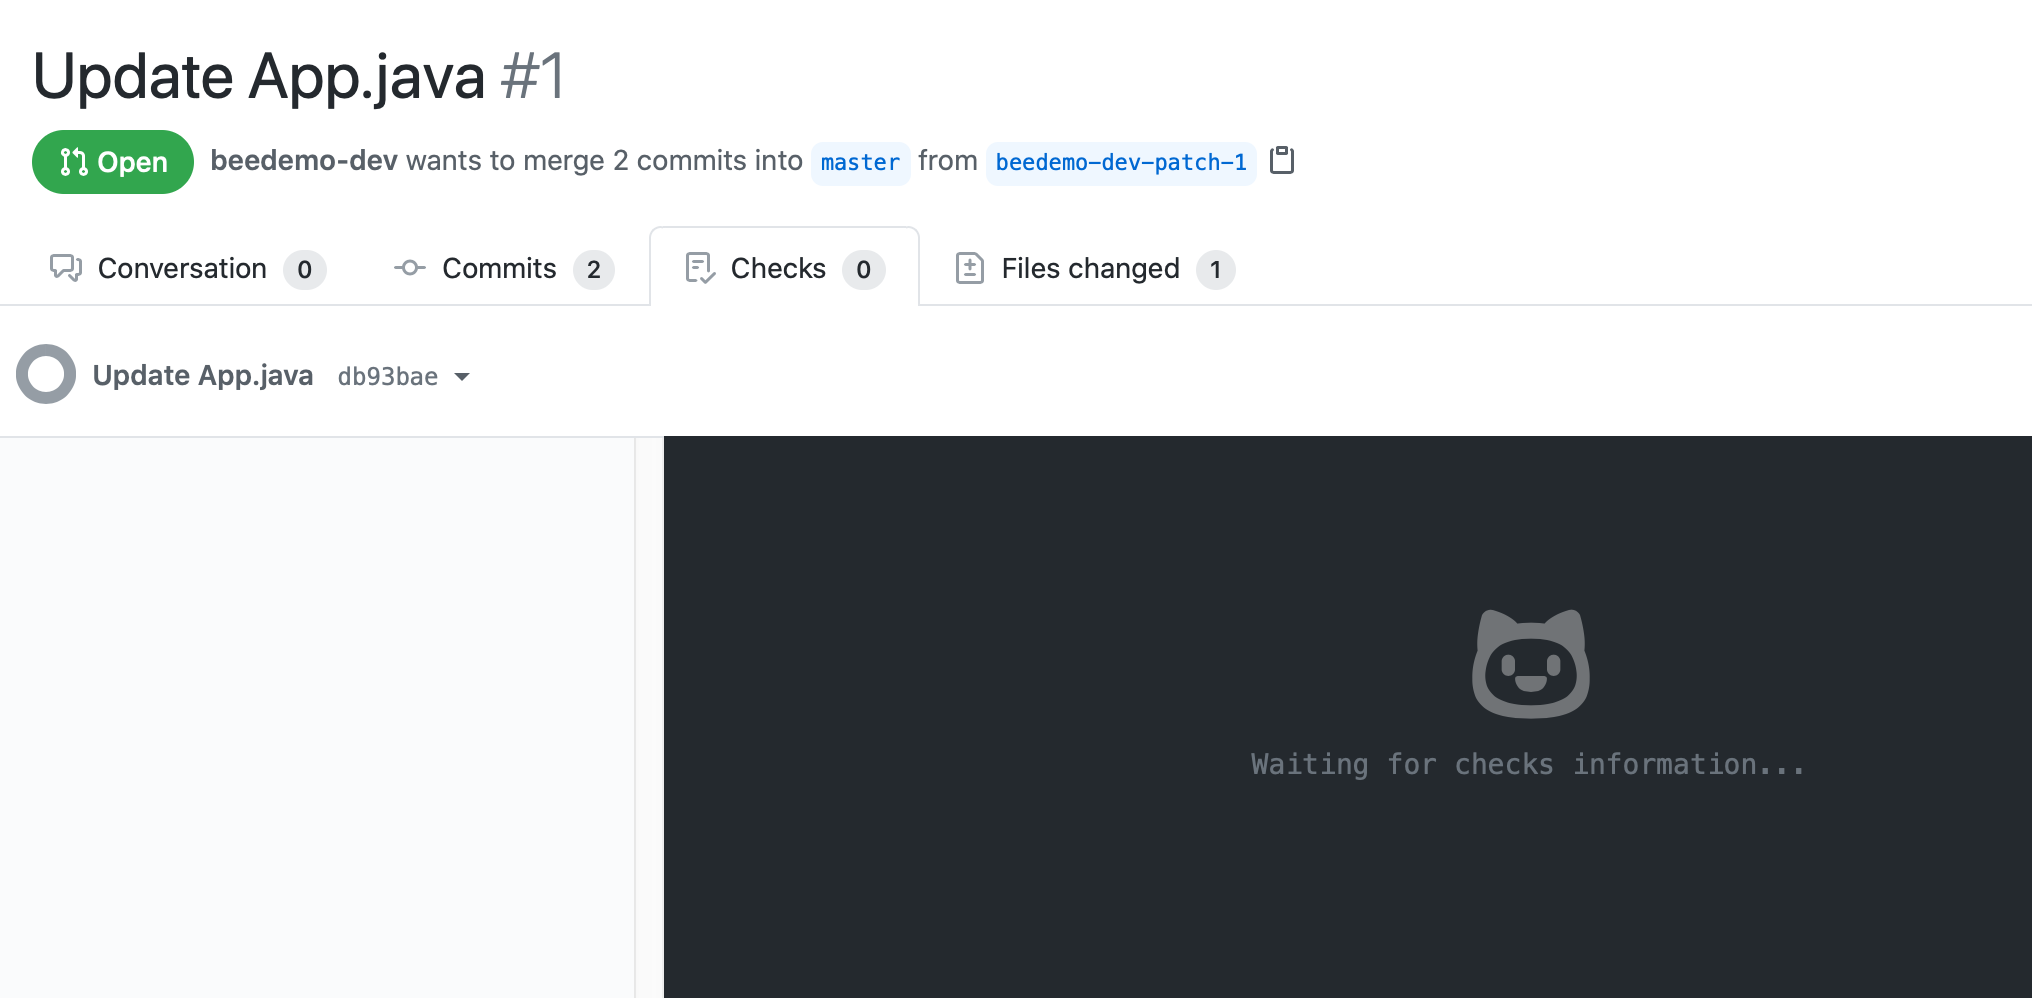Click the pending status circle icon

tap(46, 375)
